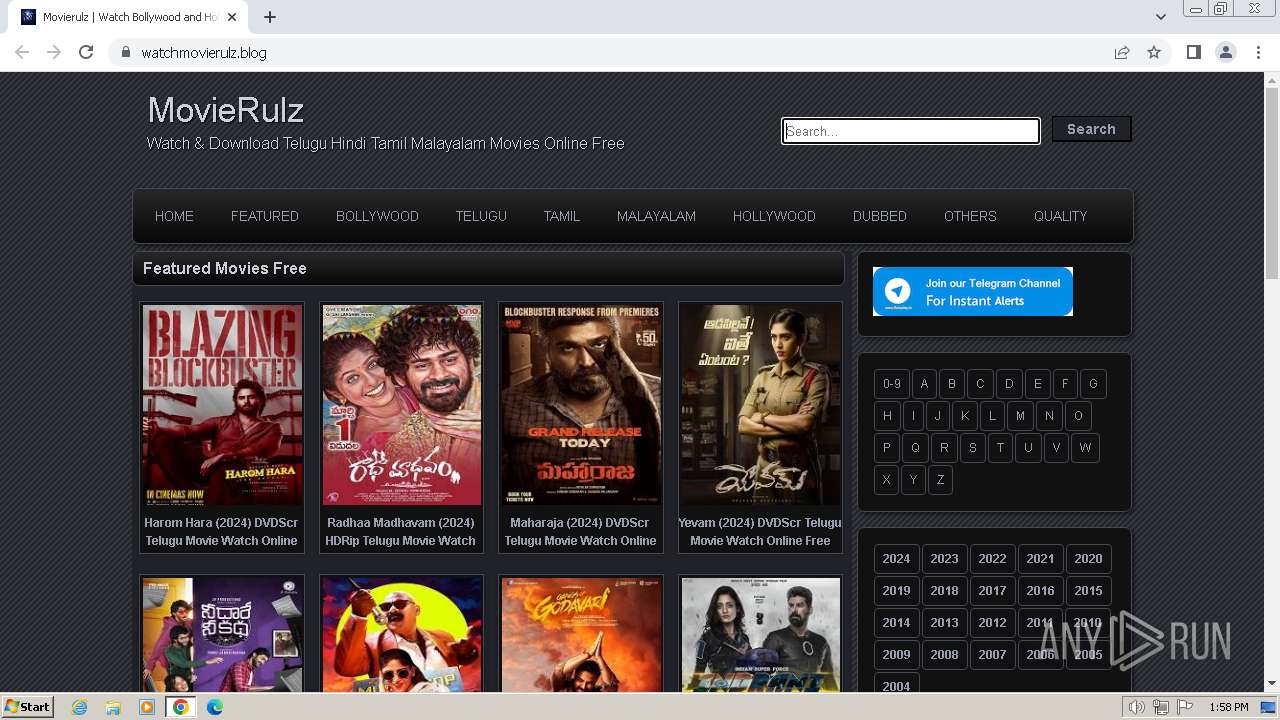This screenshot has width=1280, height=720.
Task: Click Harom Hara (2024) DVDScr title link
Action: pos(221,532)
